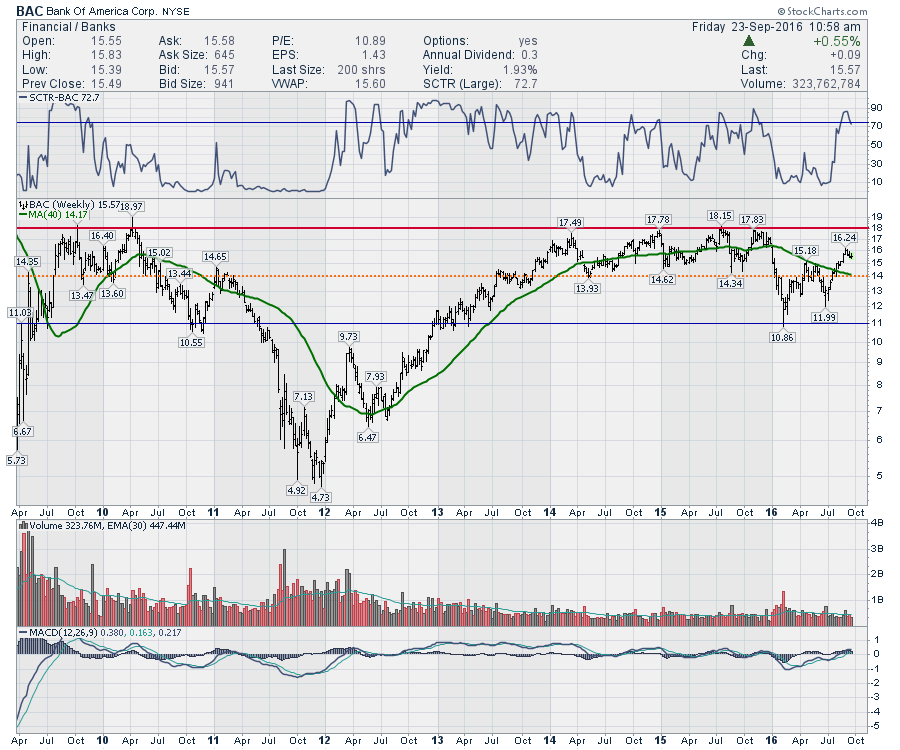Select the Prev Close value 15.49
The image size is (900, 750).
pos(106,84)
